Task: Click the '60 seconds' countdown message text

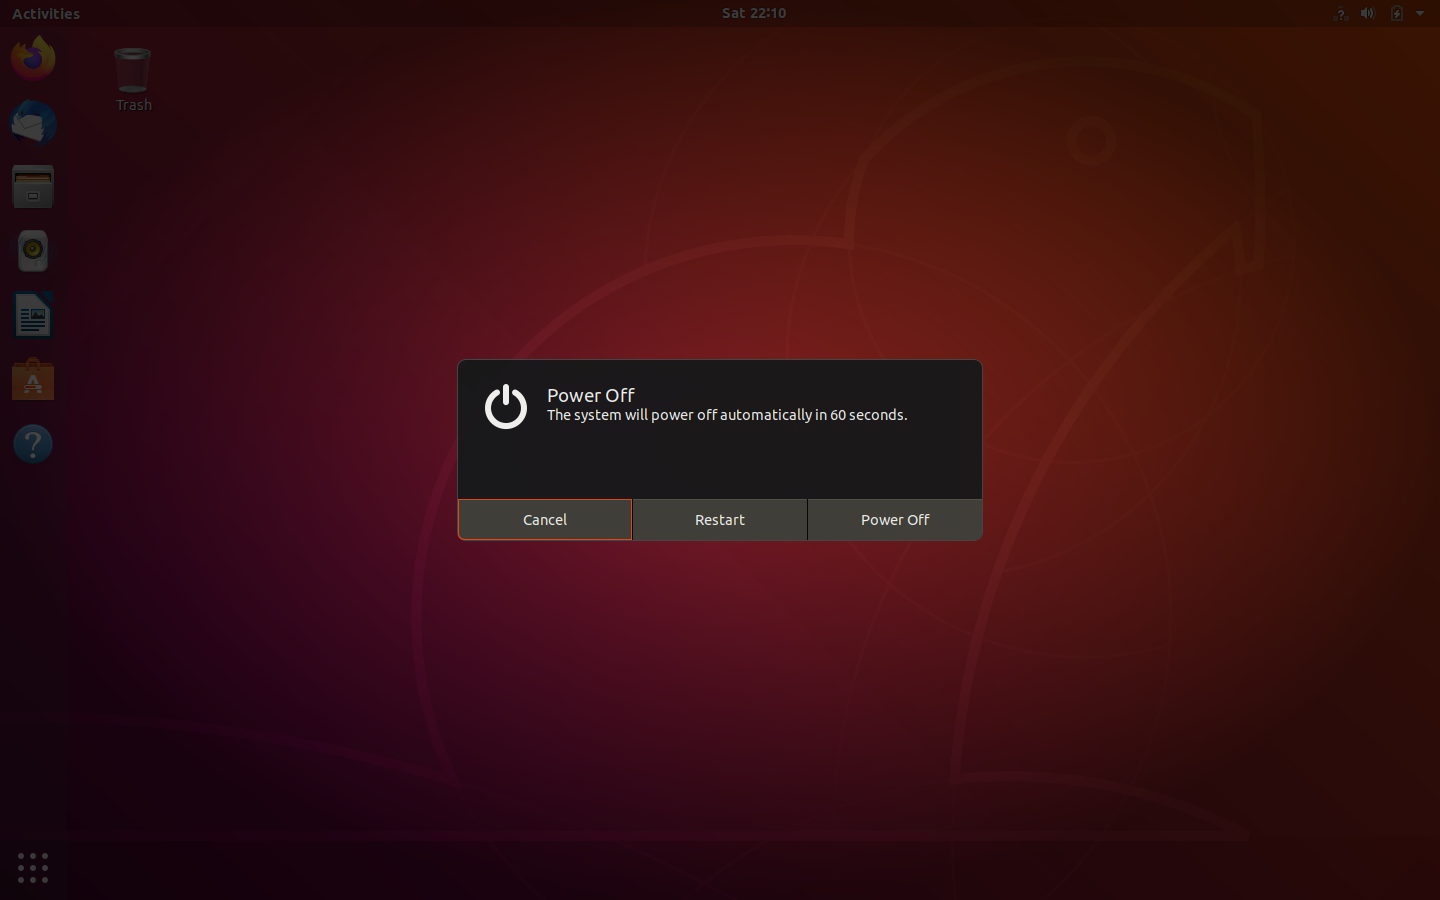Action: pos(727,415)
